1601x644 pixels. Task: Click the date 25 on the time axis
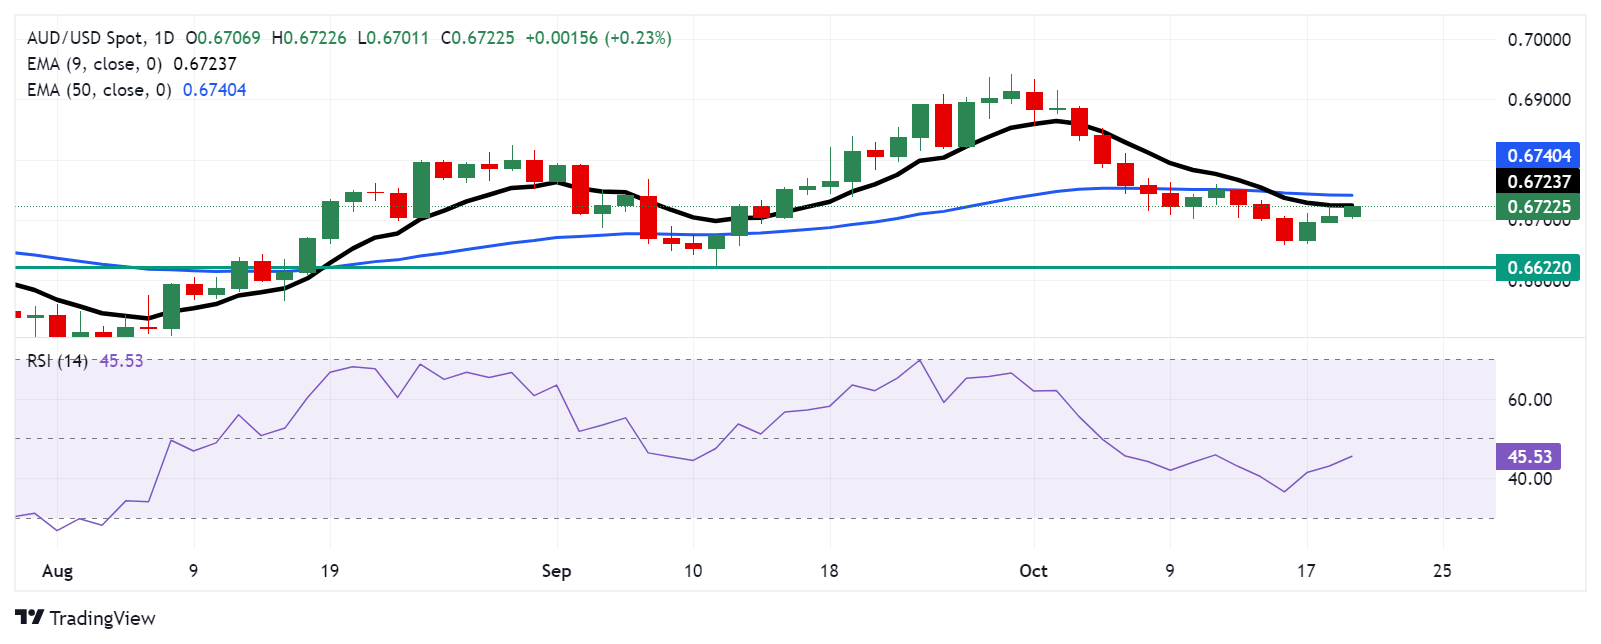[x=1442, y=571]
